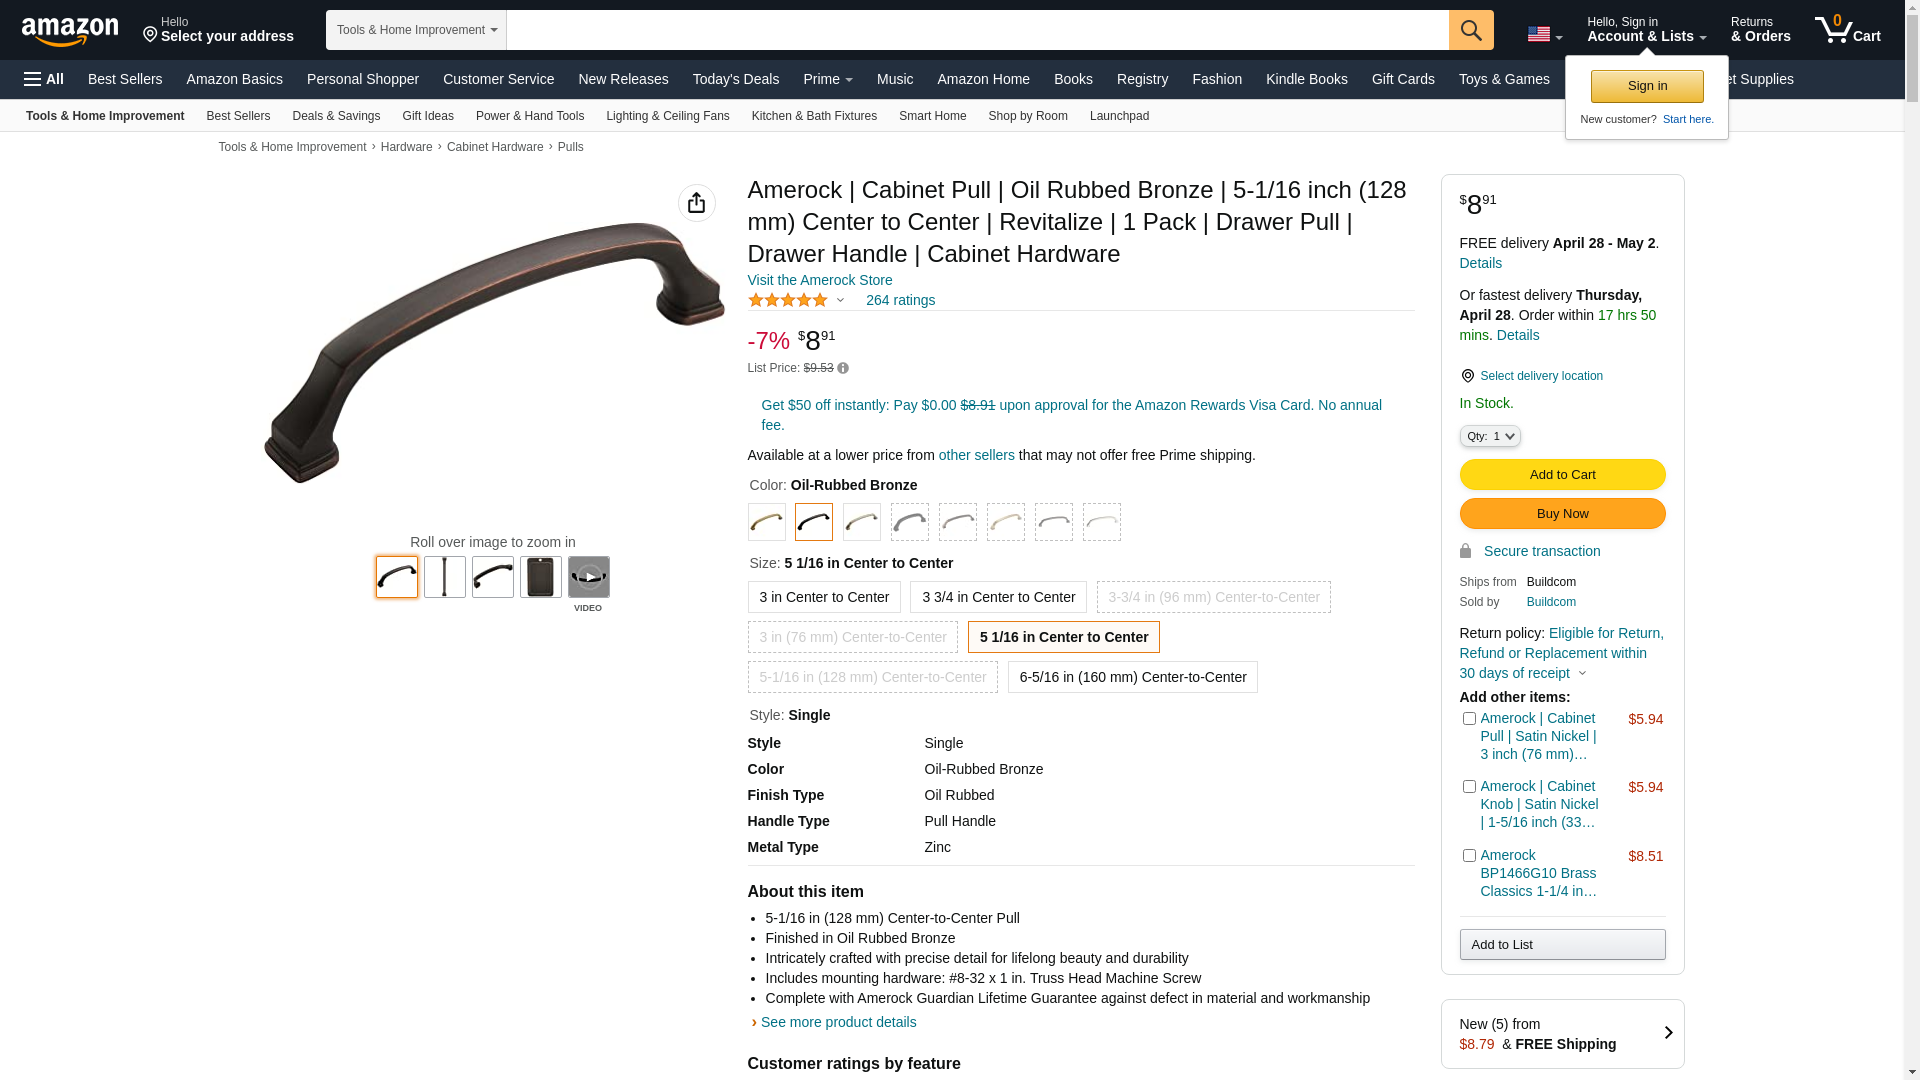Check the Satin Nickel Cabinet Knob add-on

click(1469, 787)
